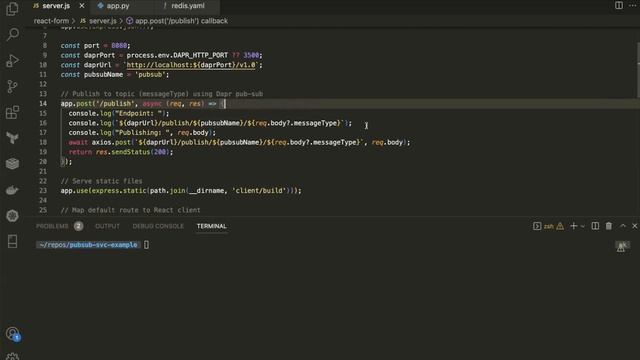The image size is (640, 360).
Task: Open the launch profile dropdown arrow
Action: tap(582, 226)
